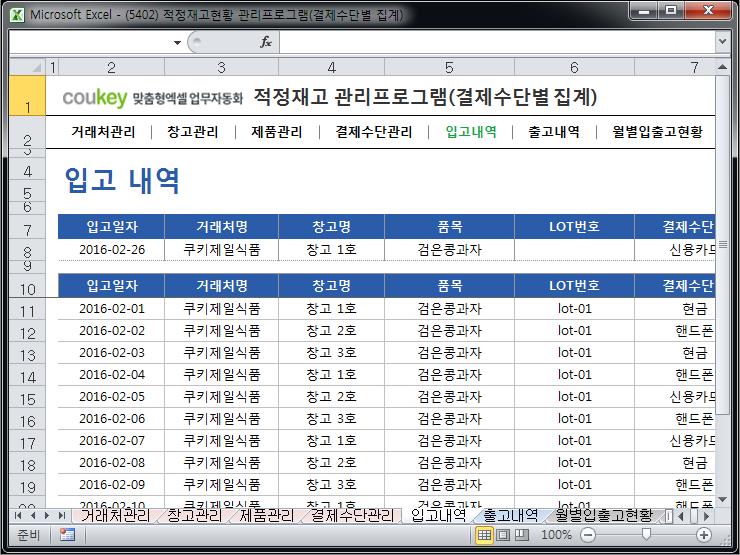Click the macro record icon in status bar
The width and height of the screenshot is (740, 555).
coord(67,535)
